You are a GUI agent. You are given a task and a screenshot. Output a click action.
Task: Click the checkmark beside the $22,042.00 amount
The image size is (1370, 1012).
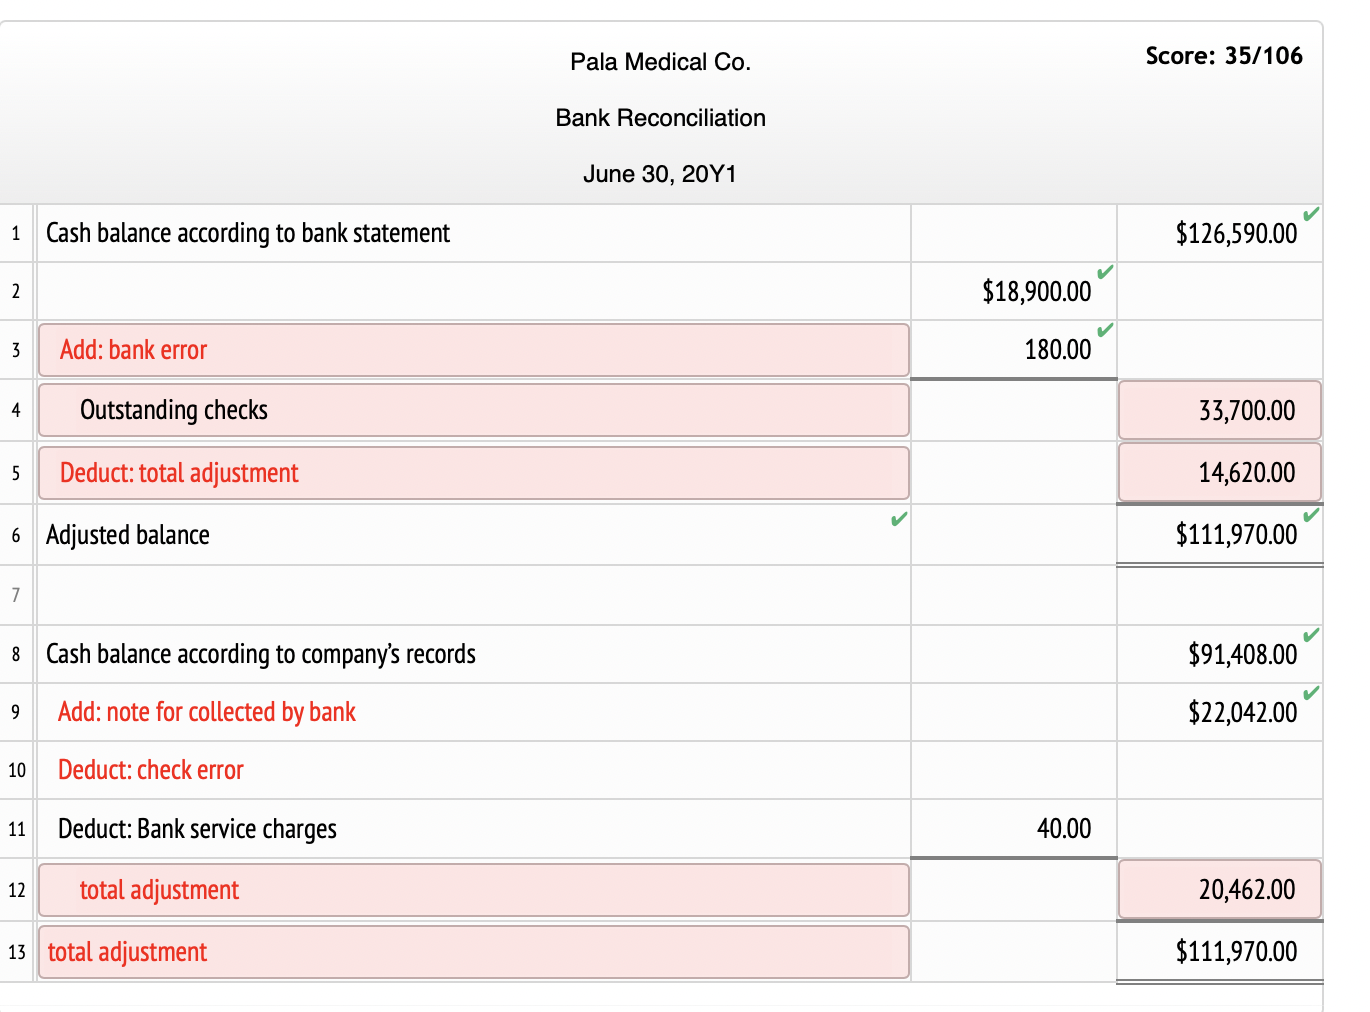pyautogui.click(x=1310, y=690)
